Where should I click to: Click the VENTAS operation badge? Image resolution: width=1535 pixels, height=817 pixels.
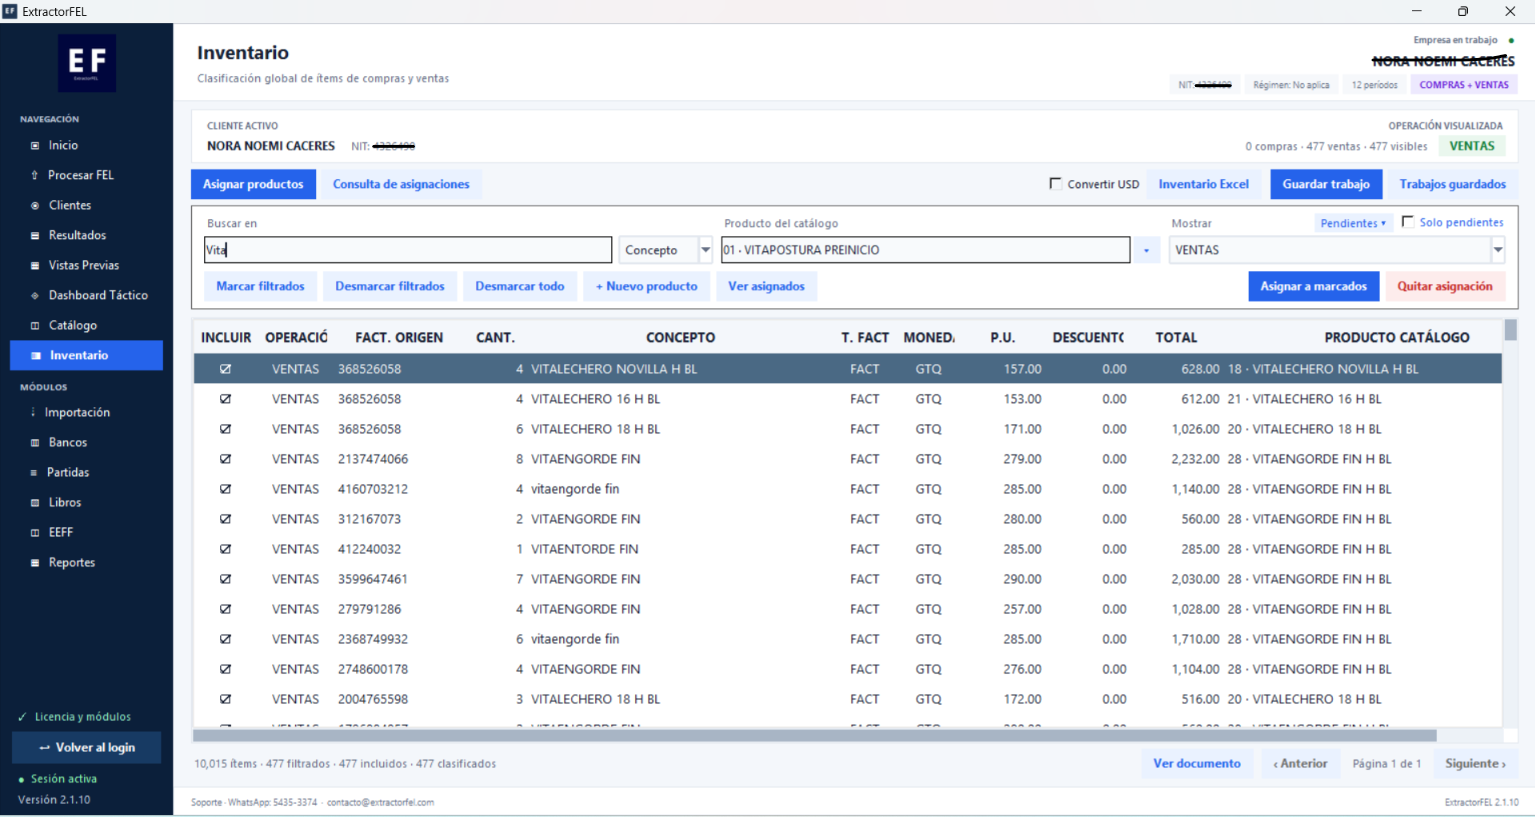click(x=1472, y=146)
